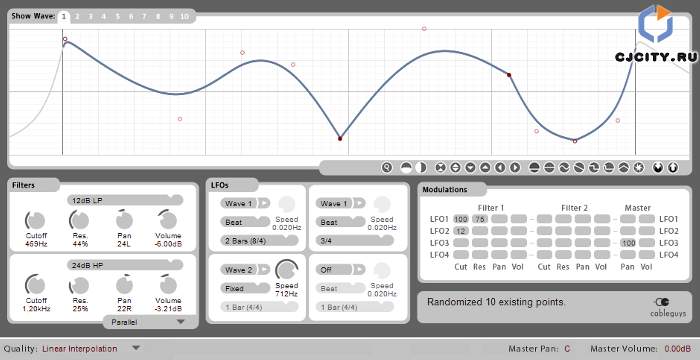Image resolution: width=700 pixels, height=360 pixels.
Task: Click the starburst randomize points icon
Action: [639, 167]
